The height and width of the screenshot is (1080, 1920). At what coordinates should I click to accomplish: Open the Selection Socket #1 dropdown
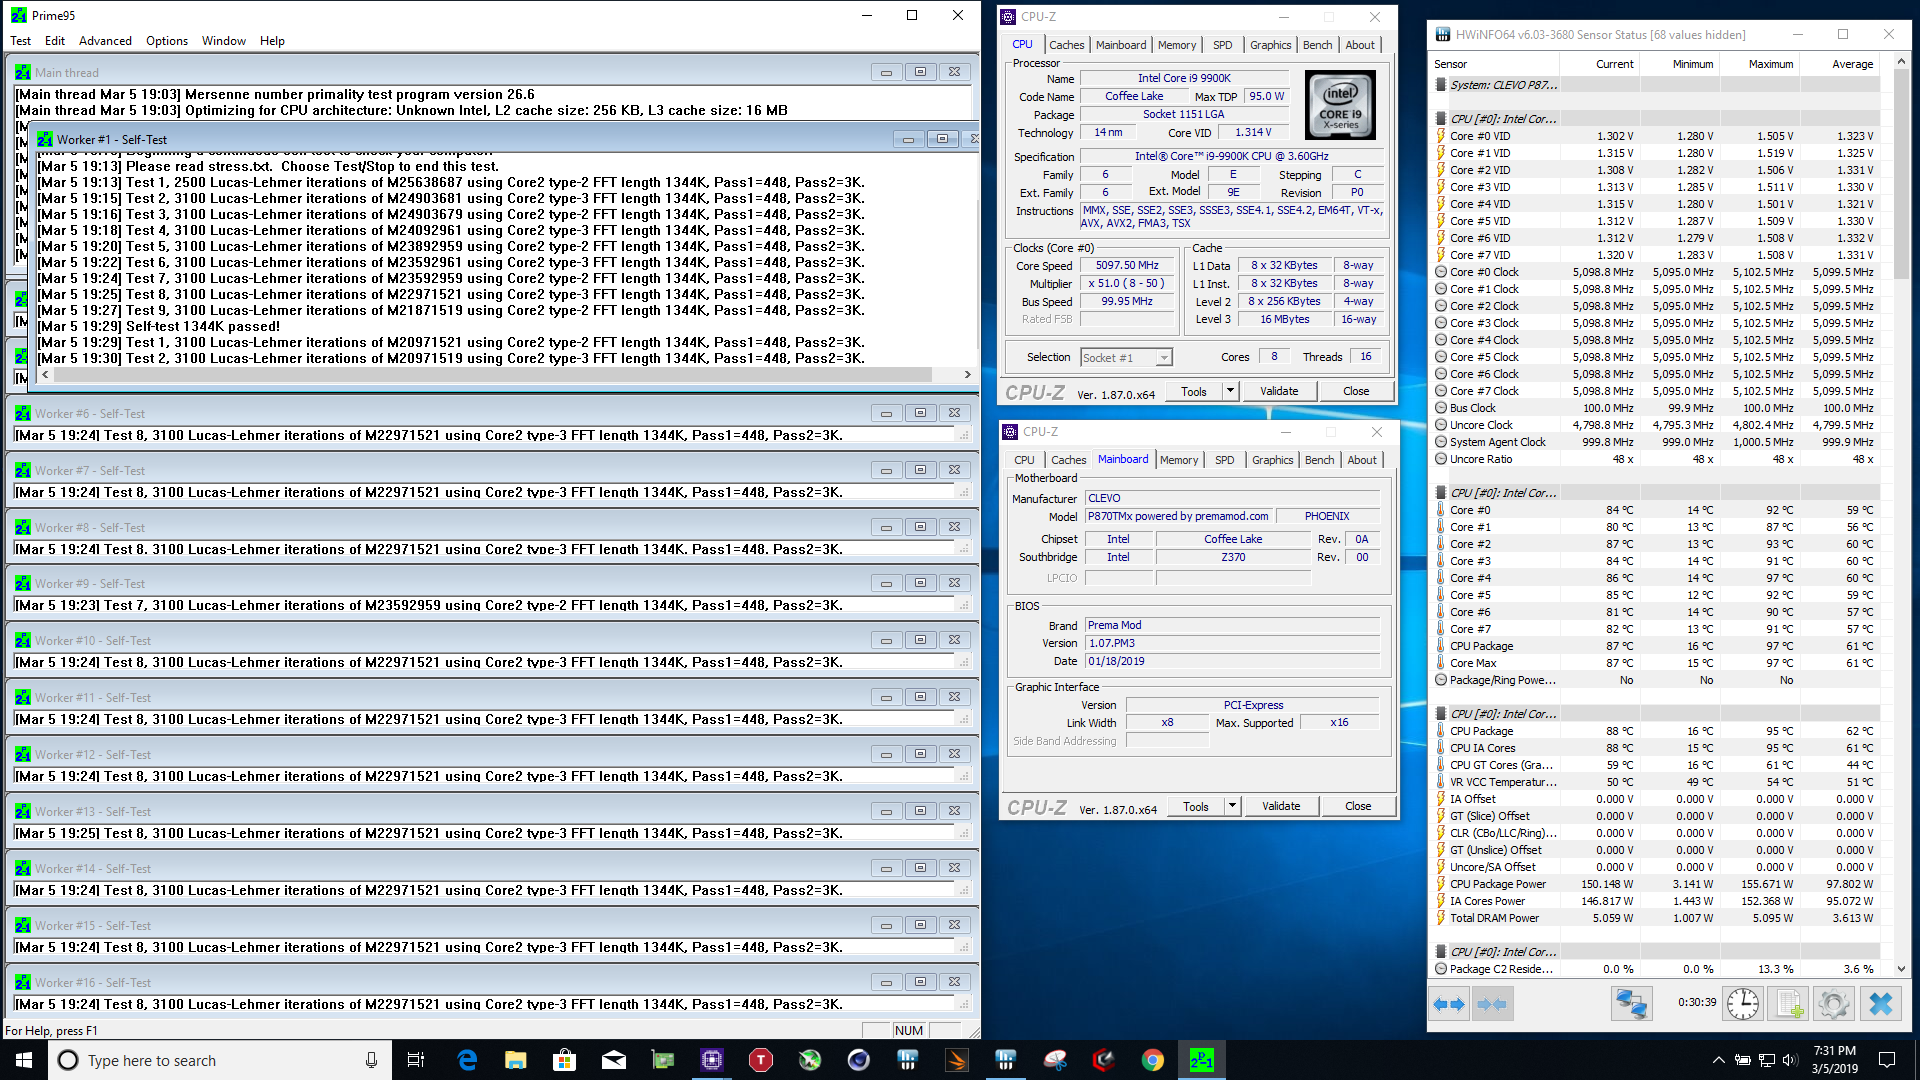pyautogui.click(x=1163, y=358)
